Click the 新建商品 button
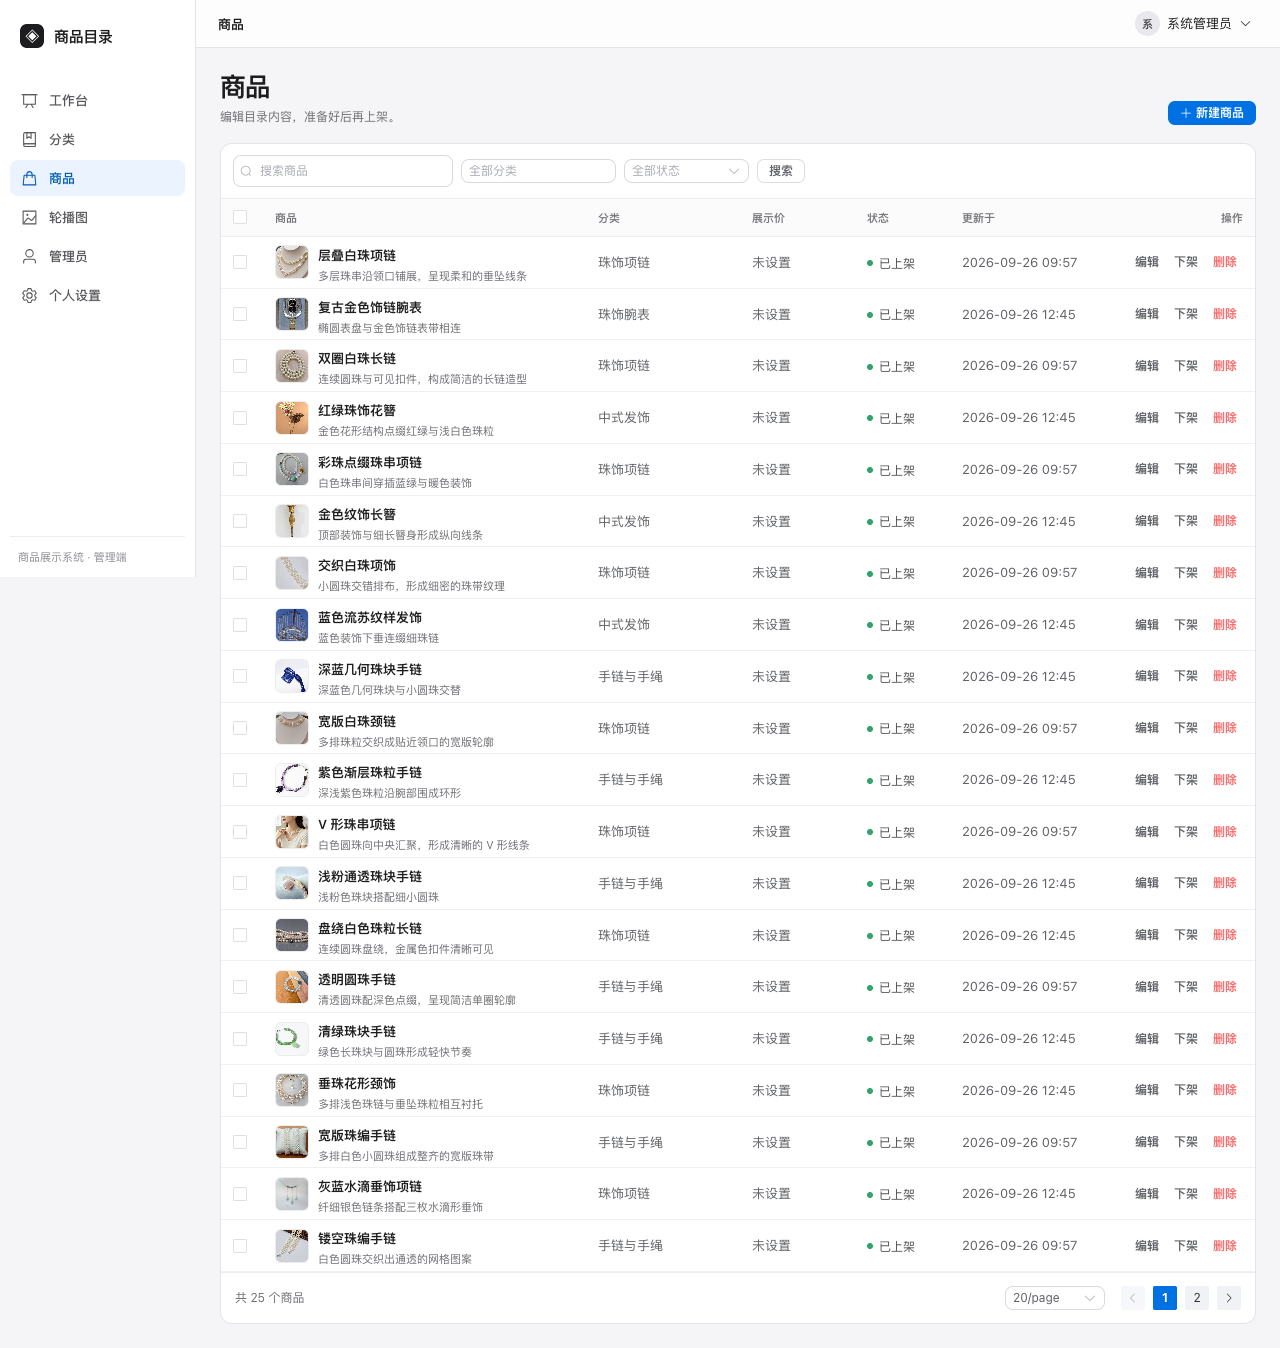 pyautogui.click(x=1211, y=113)
